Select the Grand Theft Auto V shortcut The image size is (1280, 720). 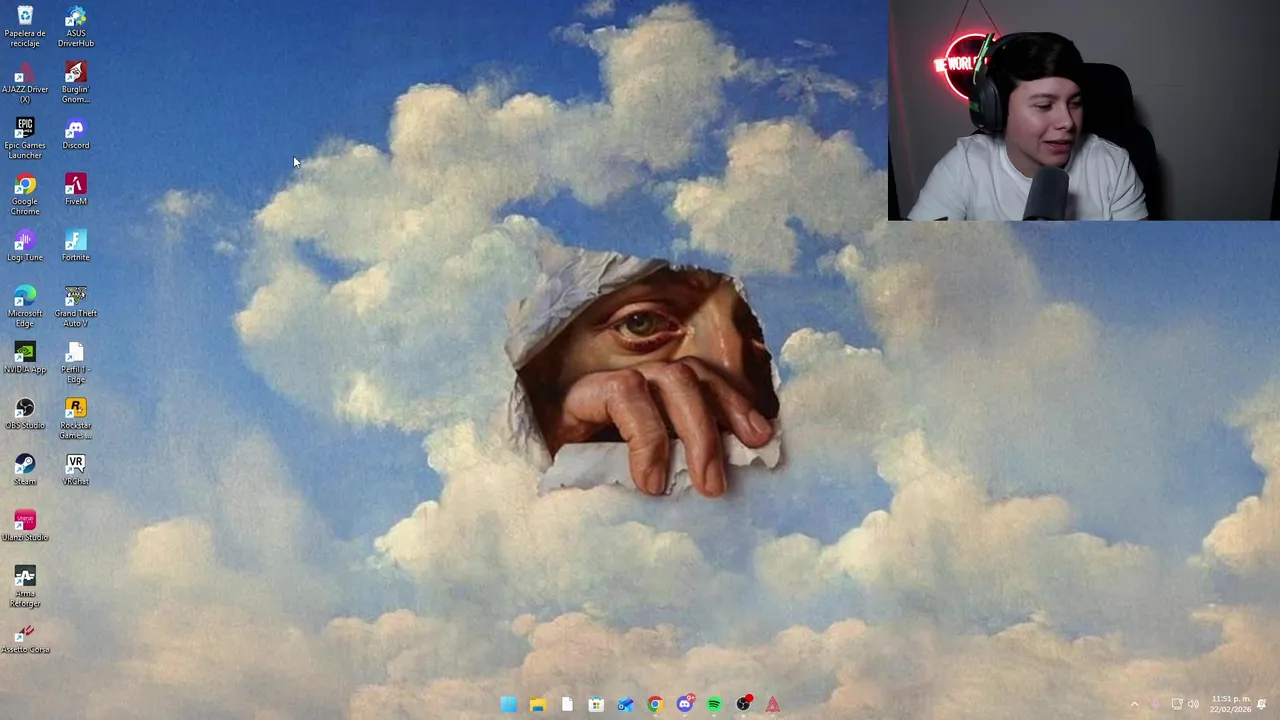(x=75, y=307)
